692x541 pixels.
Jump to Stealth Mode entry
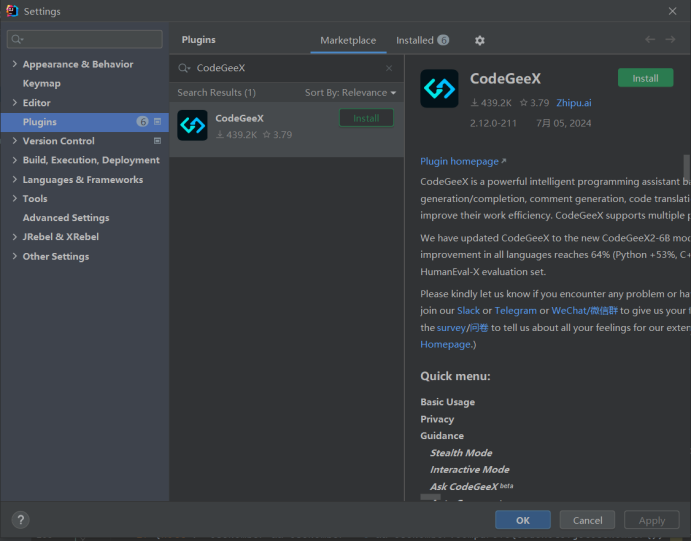click(x=461, y=453)
